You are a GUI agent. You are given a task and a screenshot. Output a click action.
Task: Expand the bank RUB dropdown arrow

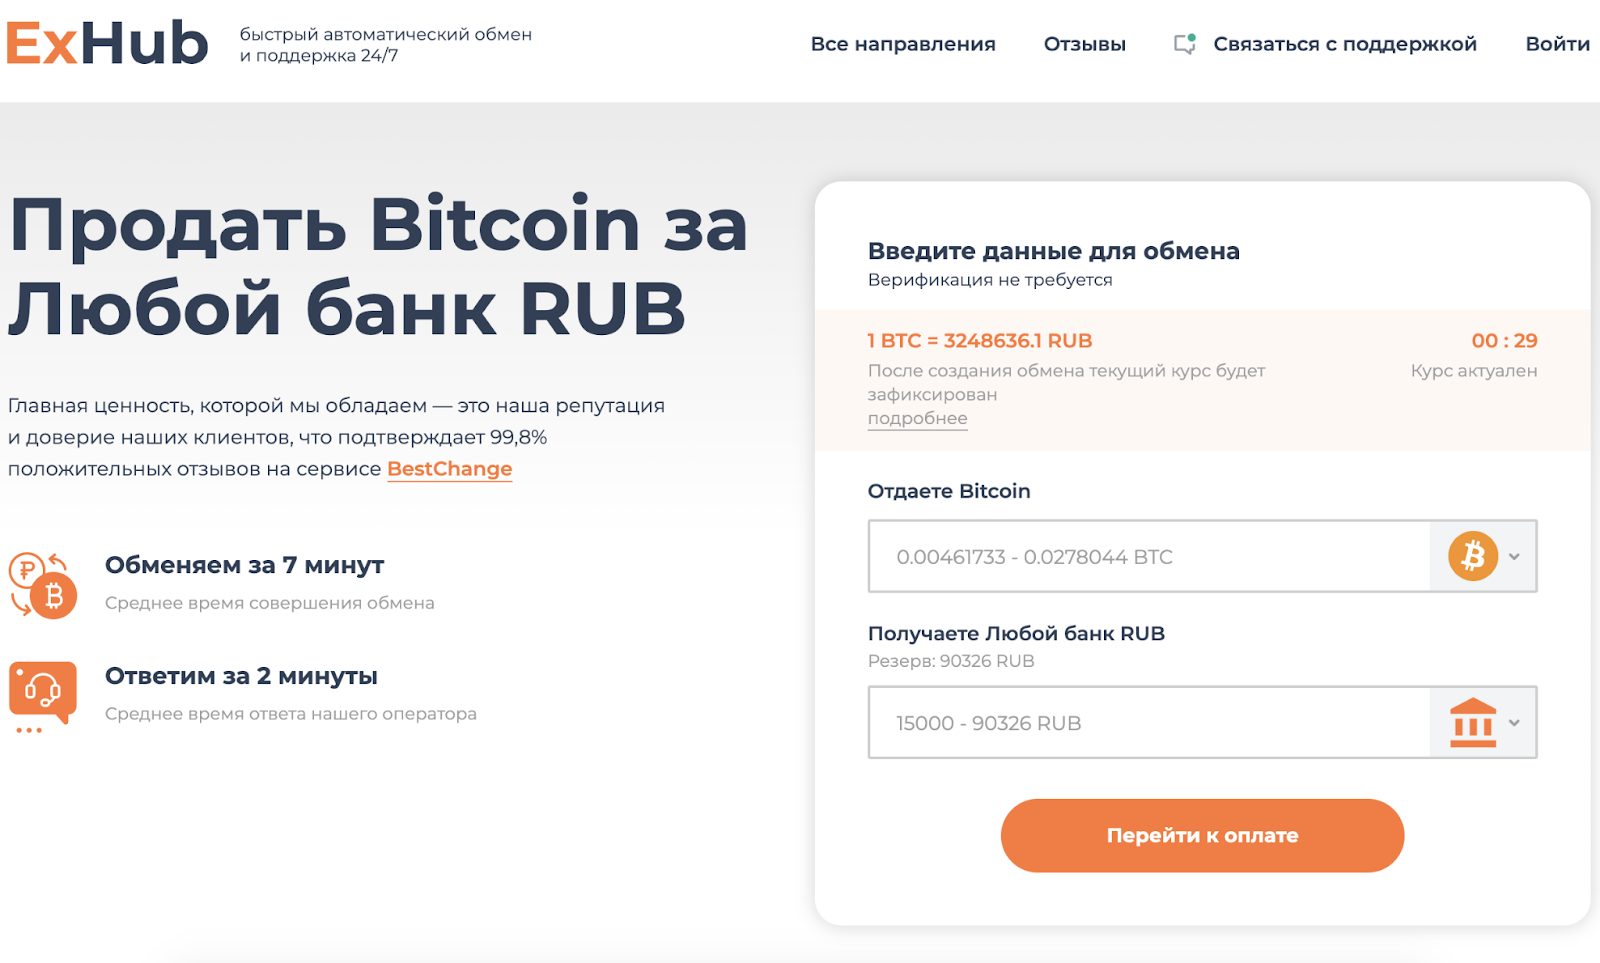pyautogui.click(x=1514, y=723)
